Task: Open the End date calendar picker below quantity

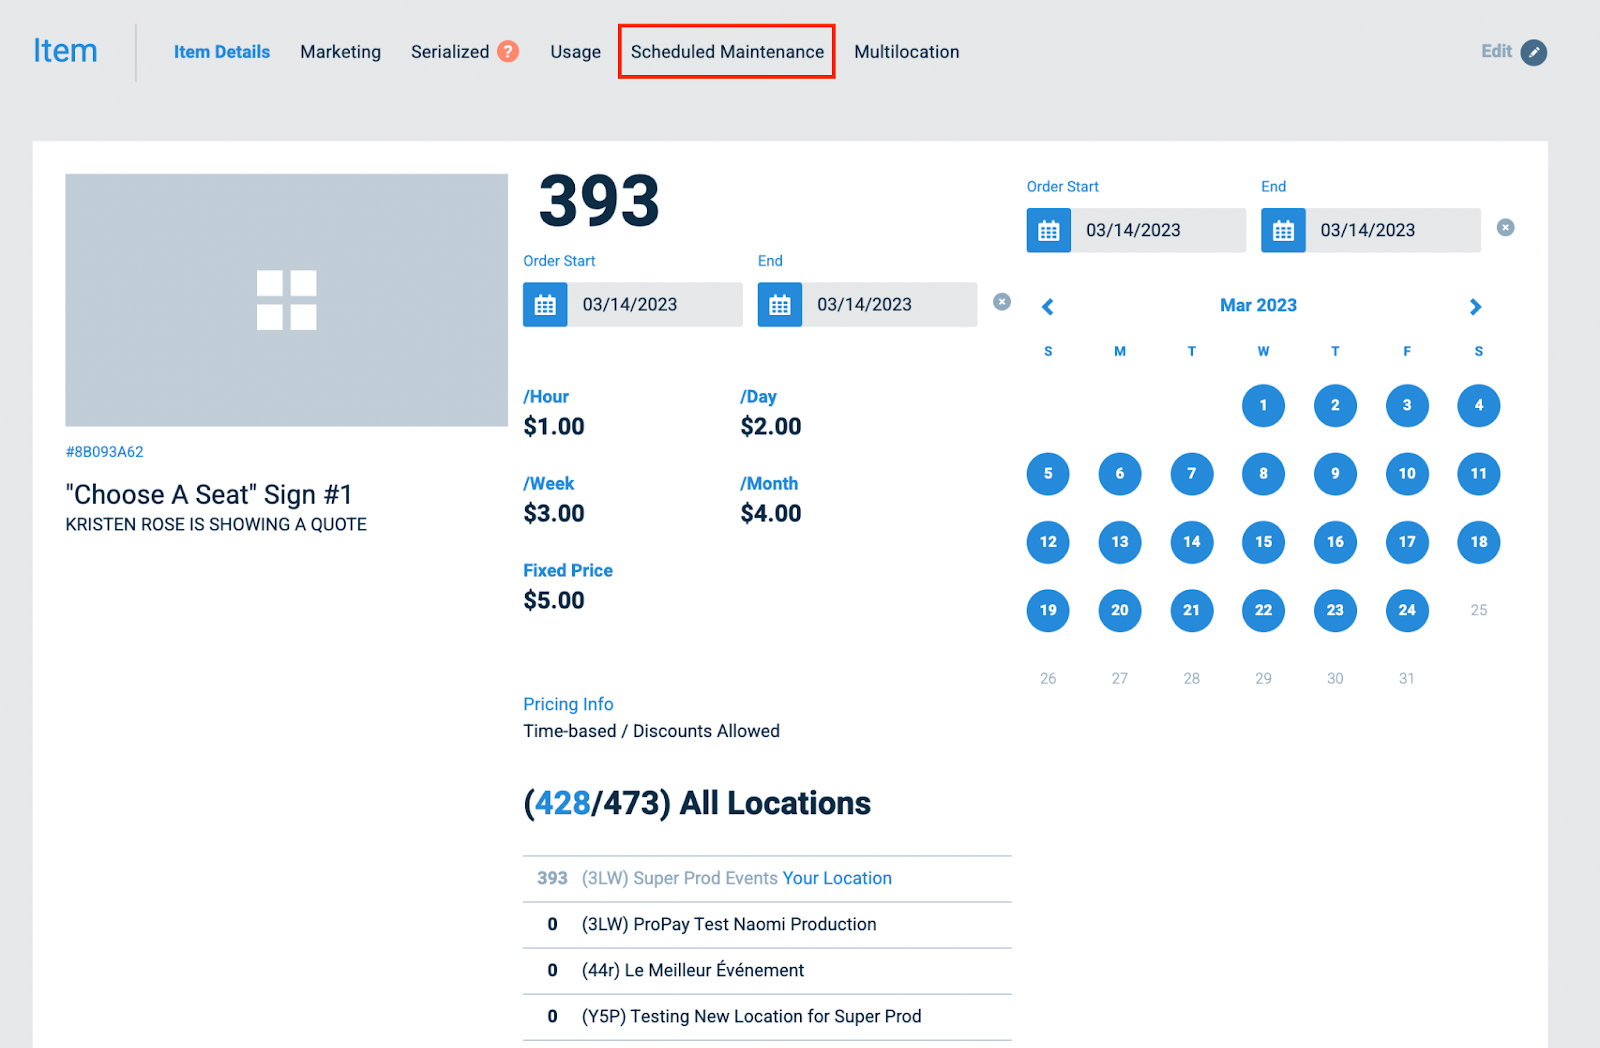Action: tap(780, 304)
